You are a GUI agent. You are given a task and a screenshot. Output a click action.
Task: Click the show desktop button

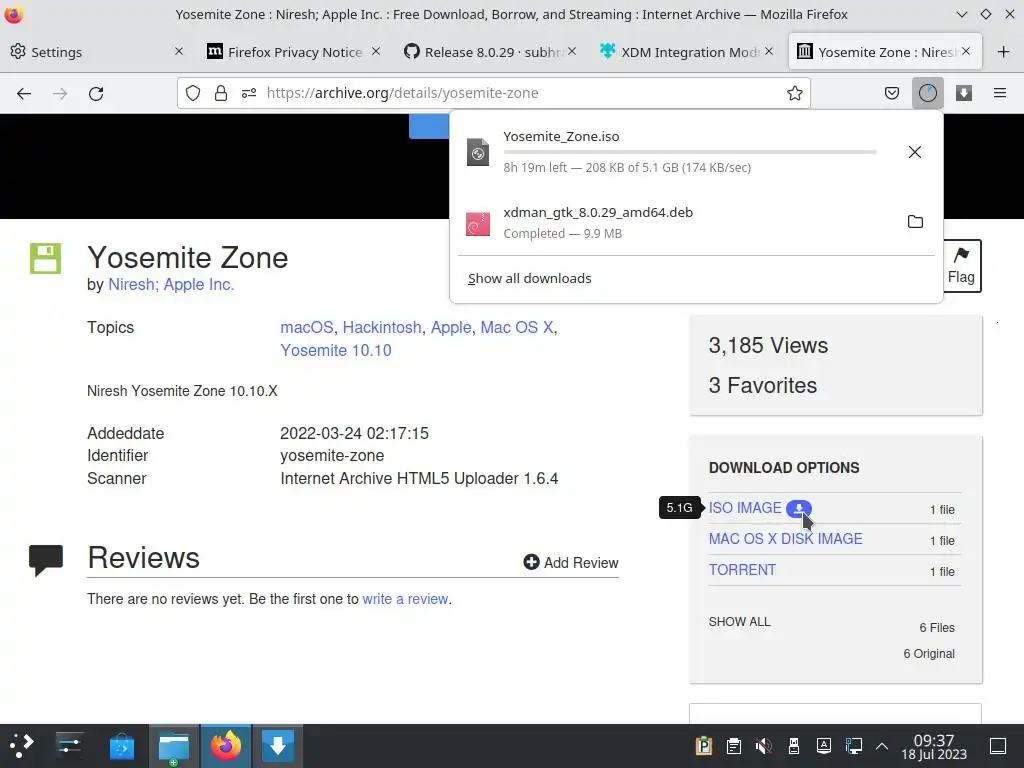click(998, 746)
